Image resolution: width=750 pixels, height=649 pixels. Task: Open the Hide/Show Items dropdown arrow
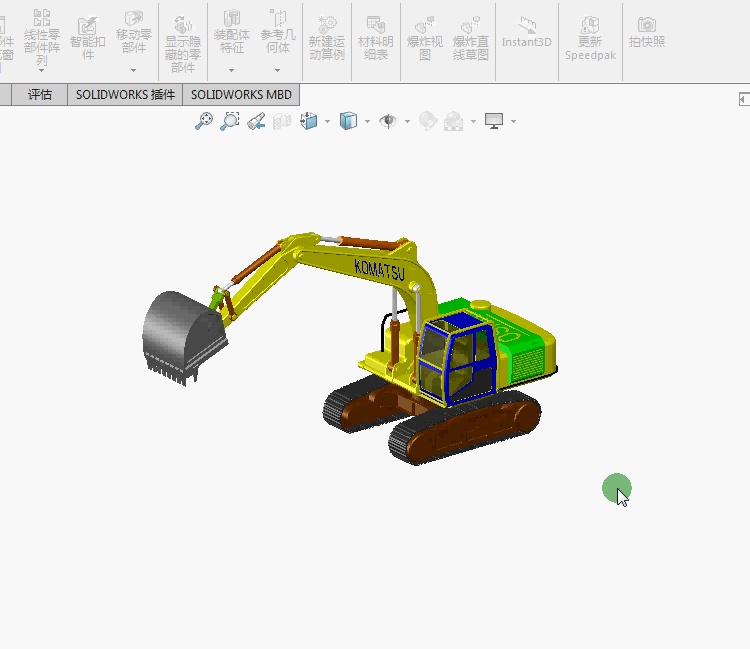click(408, 121)
